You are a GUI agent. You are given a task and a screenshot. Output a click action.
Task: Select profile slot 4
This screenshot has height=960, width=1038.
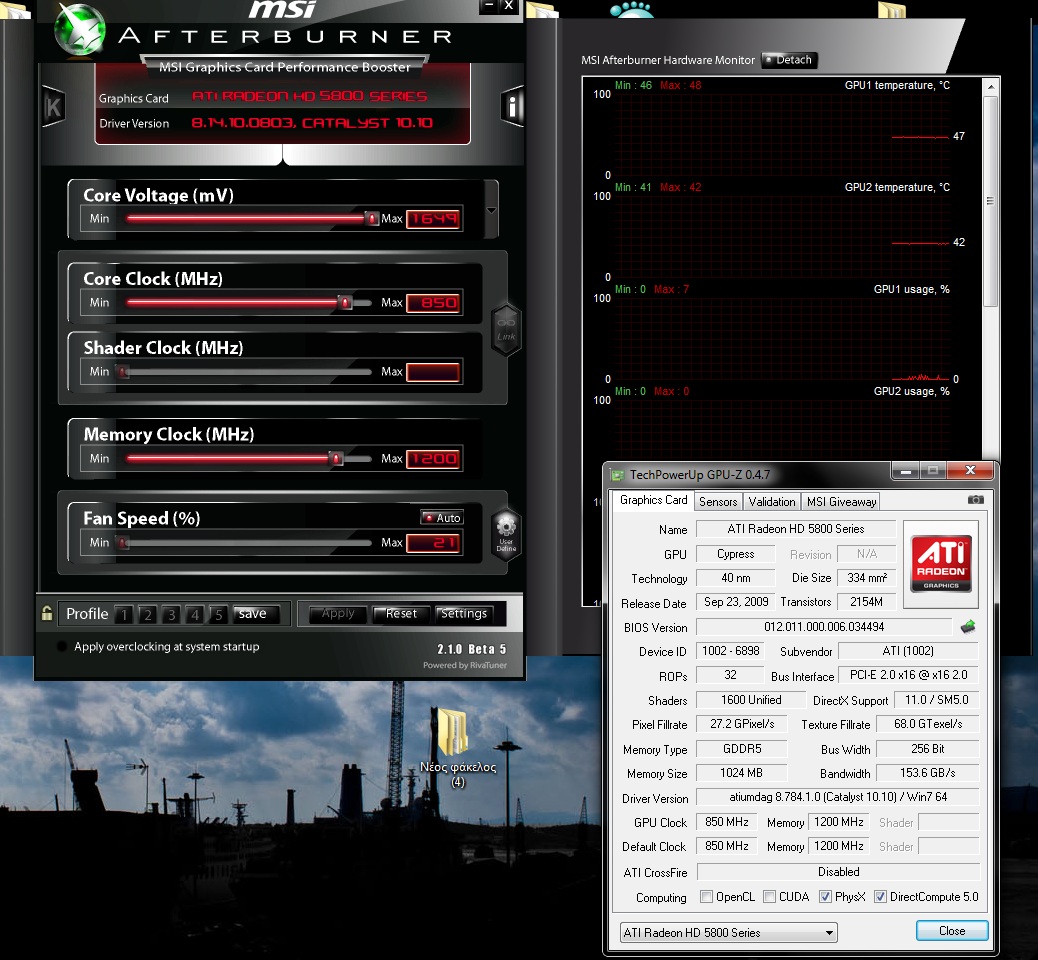(195, 614)
